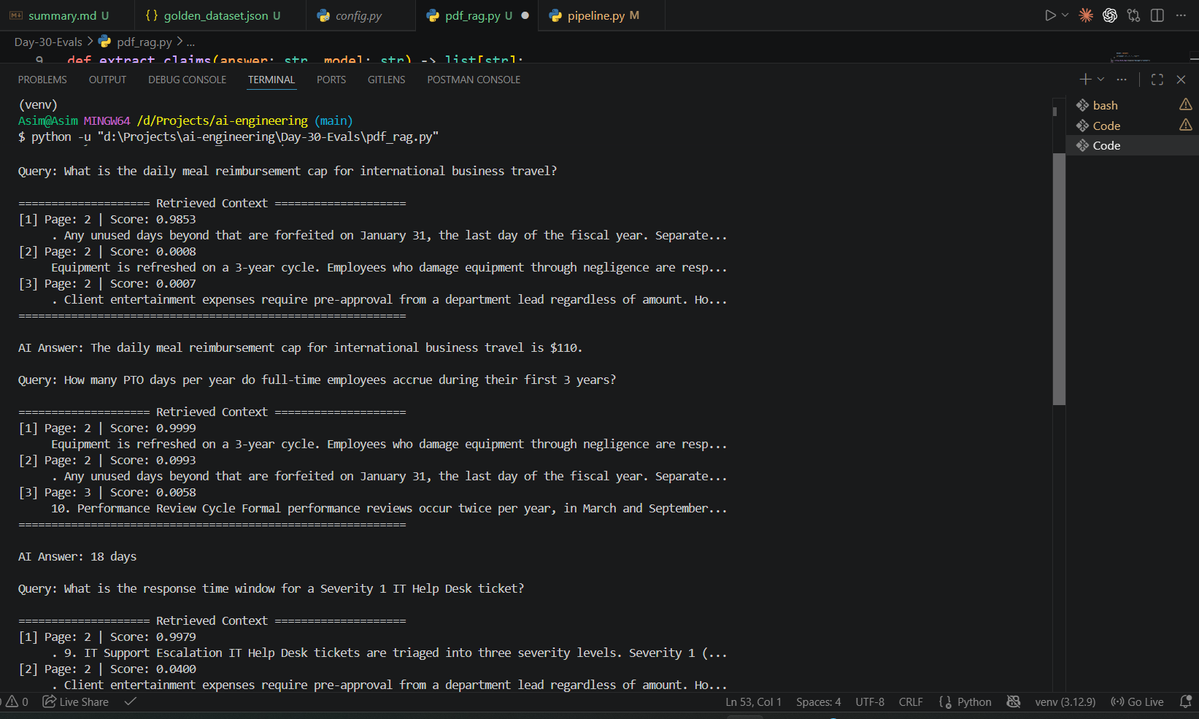Open the Claude orange starburst icon
The image size is (1199, 719).
tap(1086, 15)
